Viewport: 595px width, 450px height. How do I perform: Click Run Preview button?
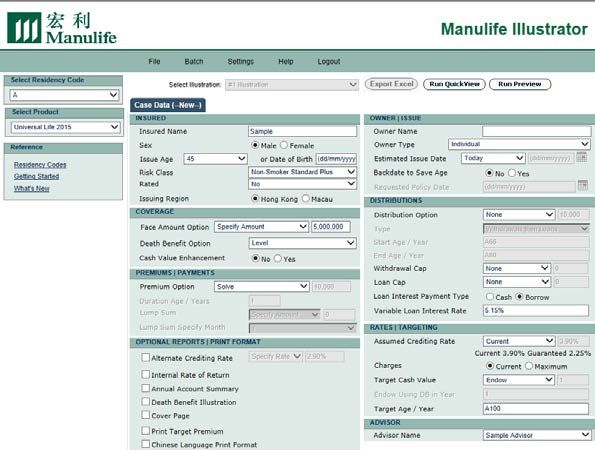(x=520, y=84)
